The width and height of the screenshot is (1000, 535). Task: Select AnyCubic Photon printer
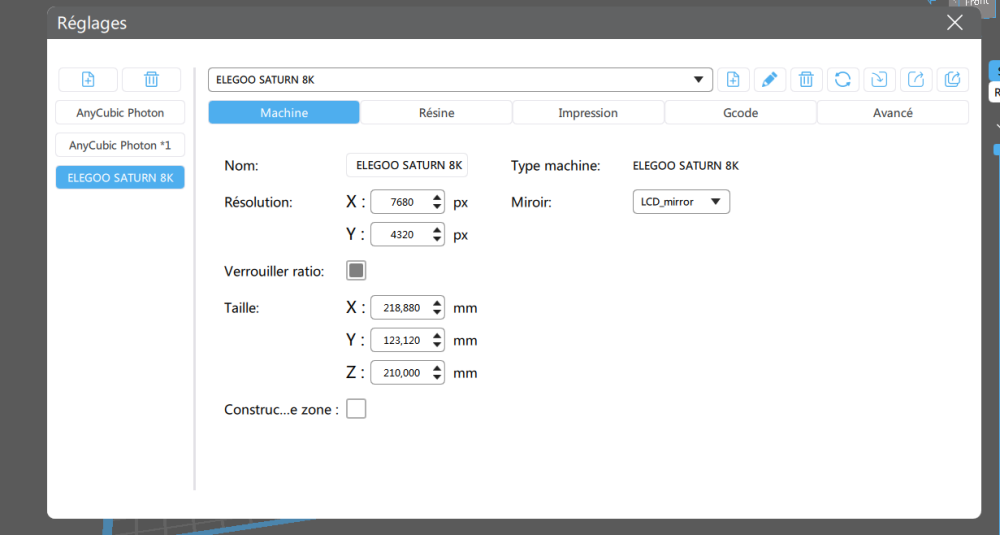(120, 113)
